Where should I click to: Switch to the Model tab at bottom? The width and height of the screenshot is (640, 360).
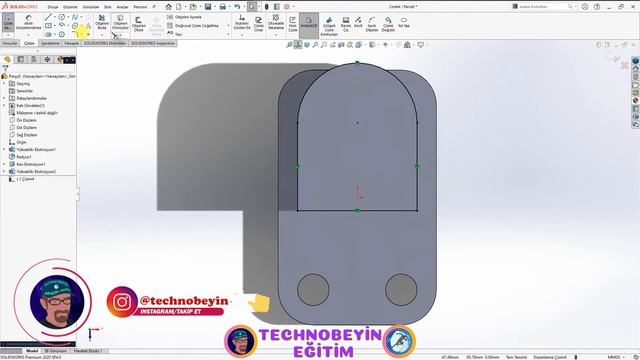pyautogui.click(x=32, y=351)
